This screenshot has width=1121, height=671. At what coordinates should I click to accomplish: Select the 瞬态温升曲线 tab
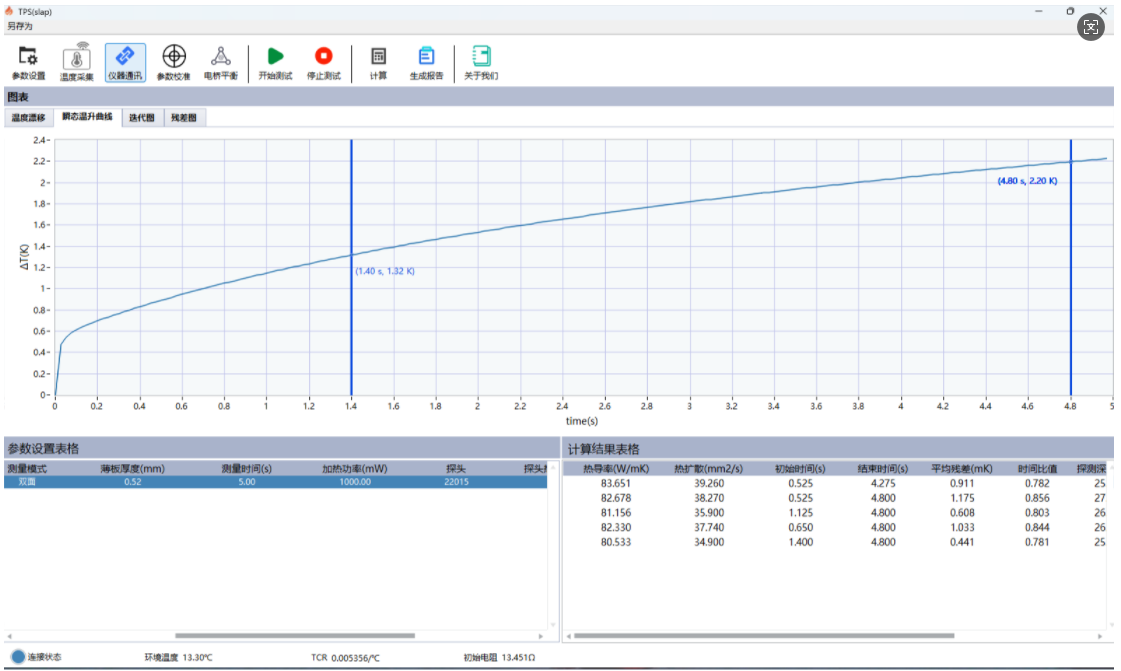coord(86,118)
